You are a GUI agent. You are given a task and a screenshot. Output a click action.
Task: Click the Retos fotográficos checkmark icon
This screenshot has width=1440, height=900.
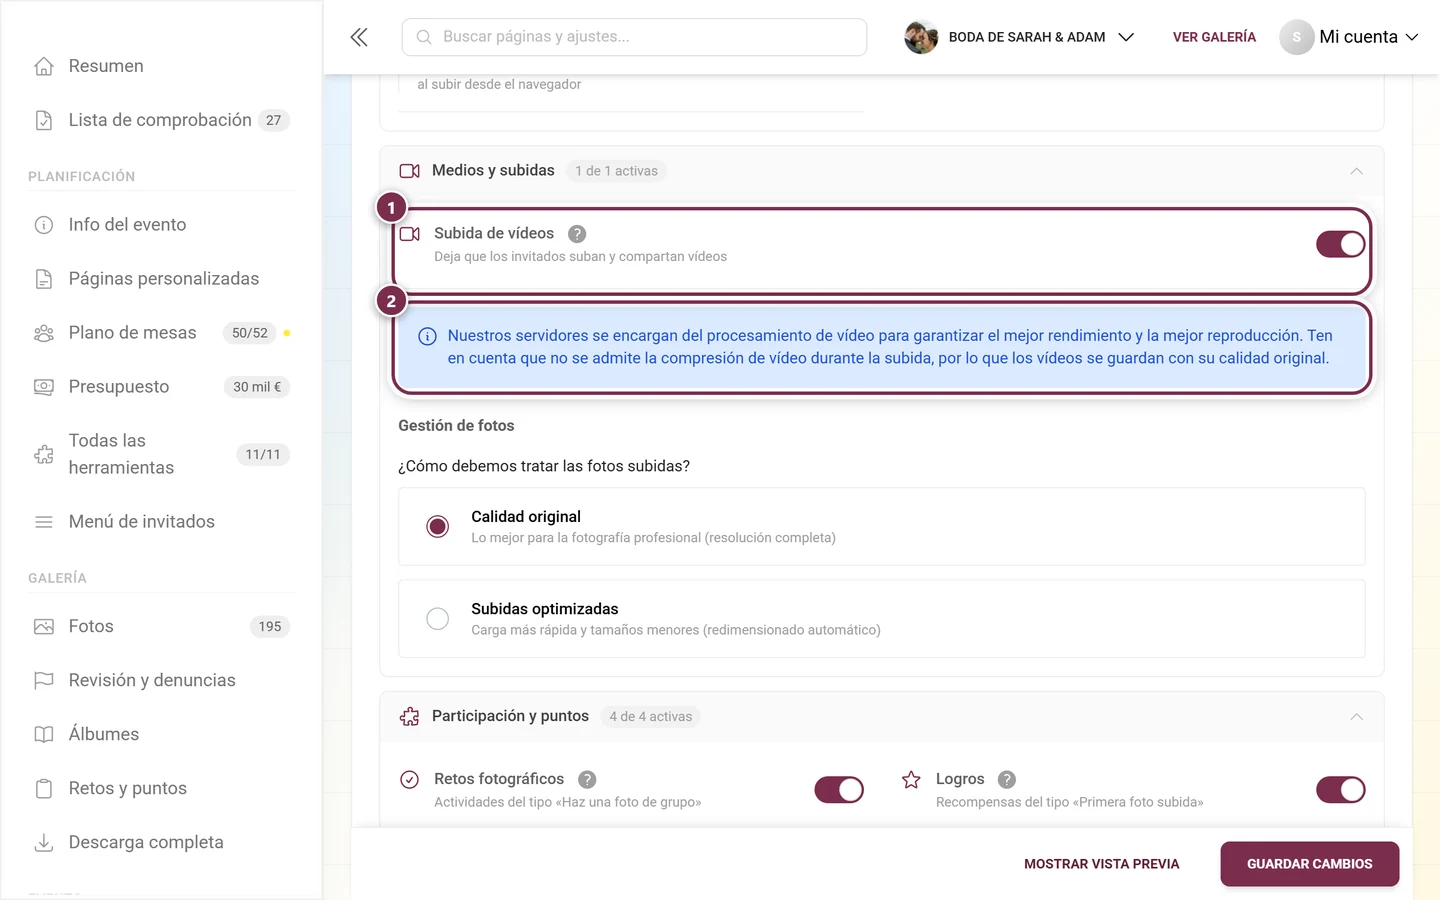pos(410,780)
